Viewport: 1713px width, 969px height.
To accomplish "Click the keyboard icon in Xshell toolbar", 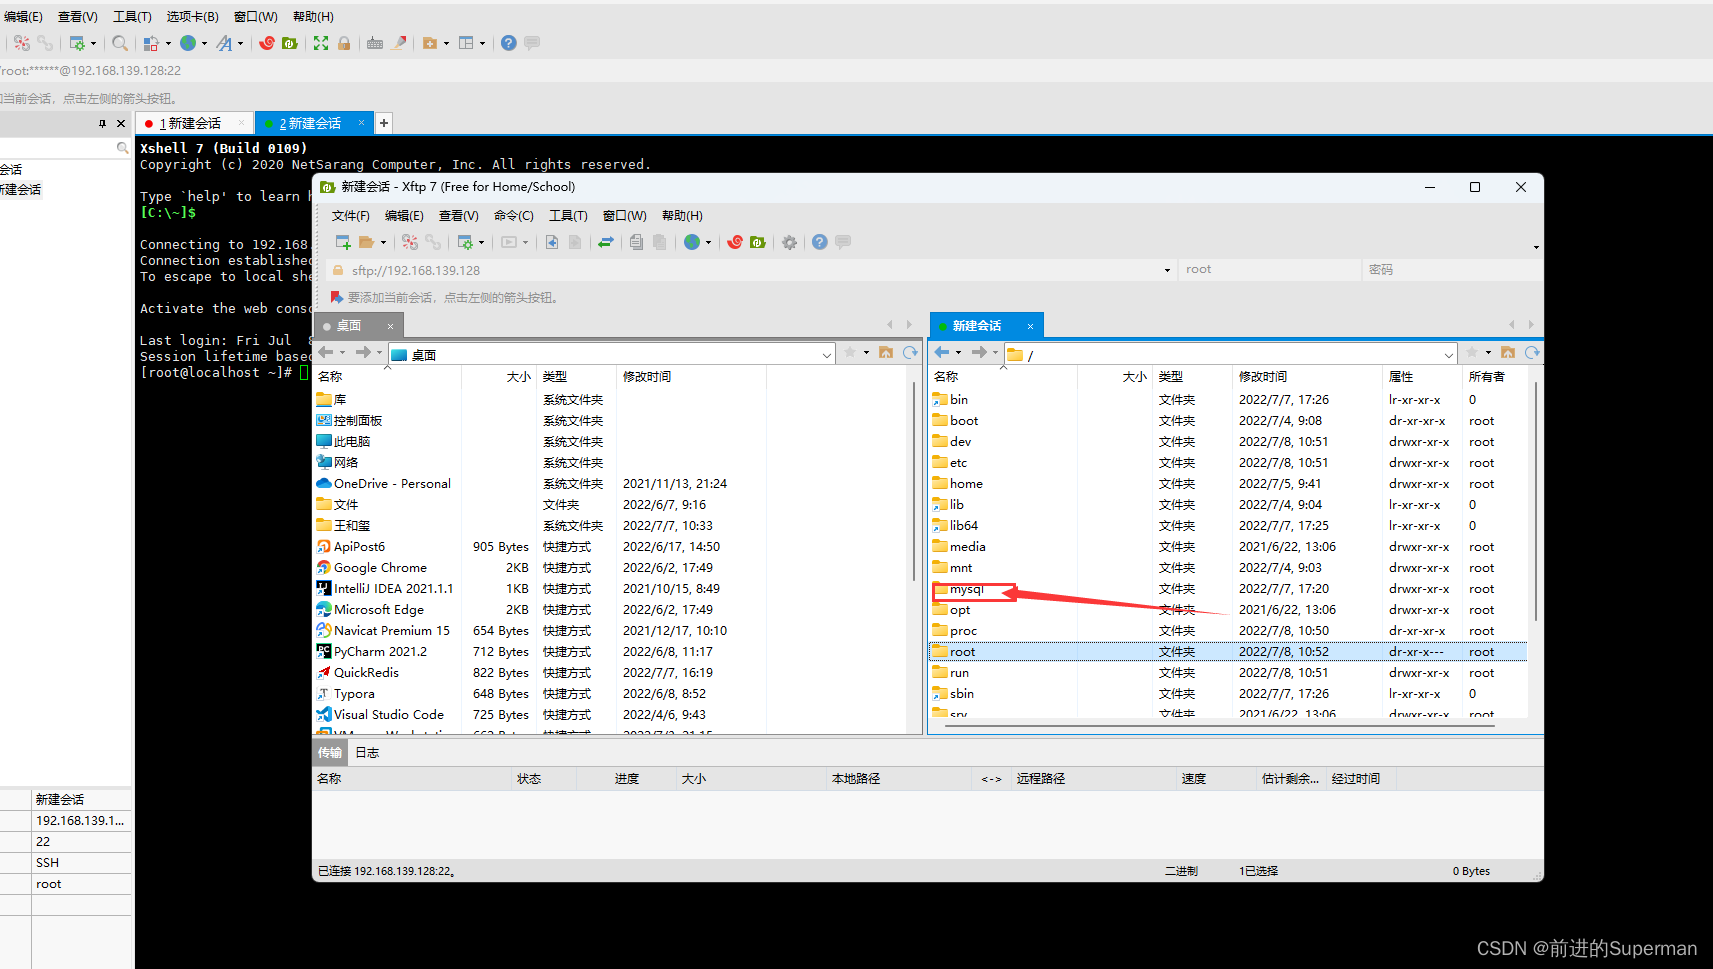I will 375,43.
